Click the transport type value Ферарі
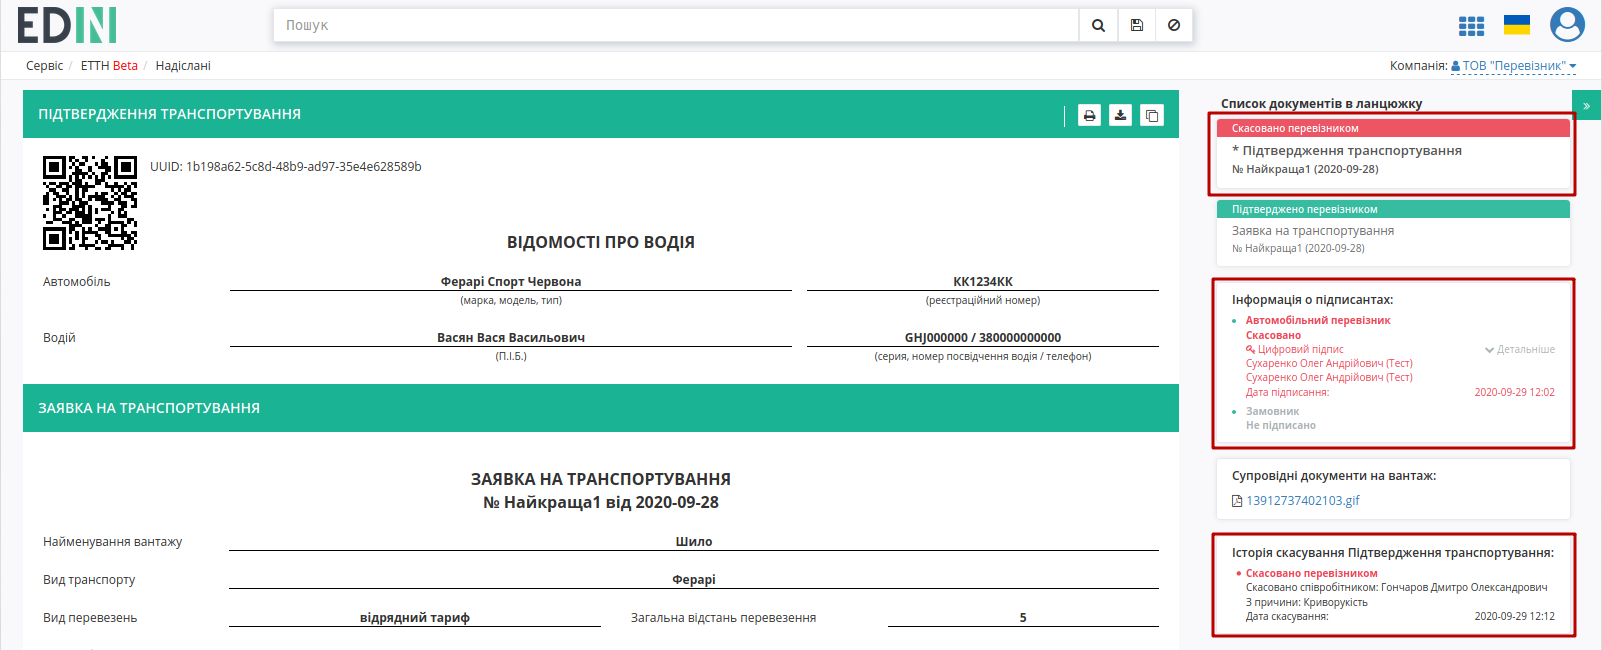The width and height of the screenshot is (1602, 650). pos(694,580)
